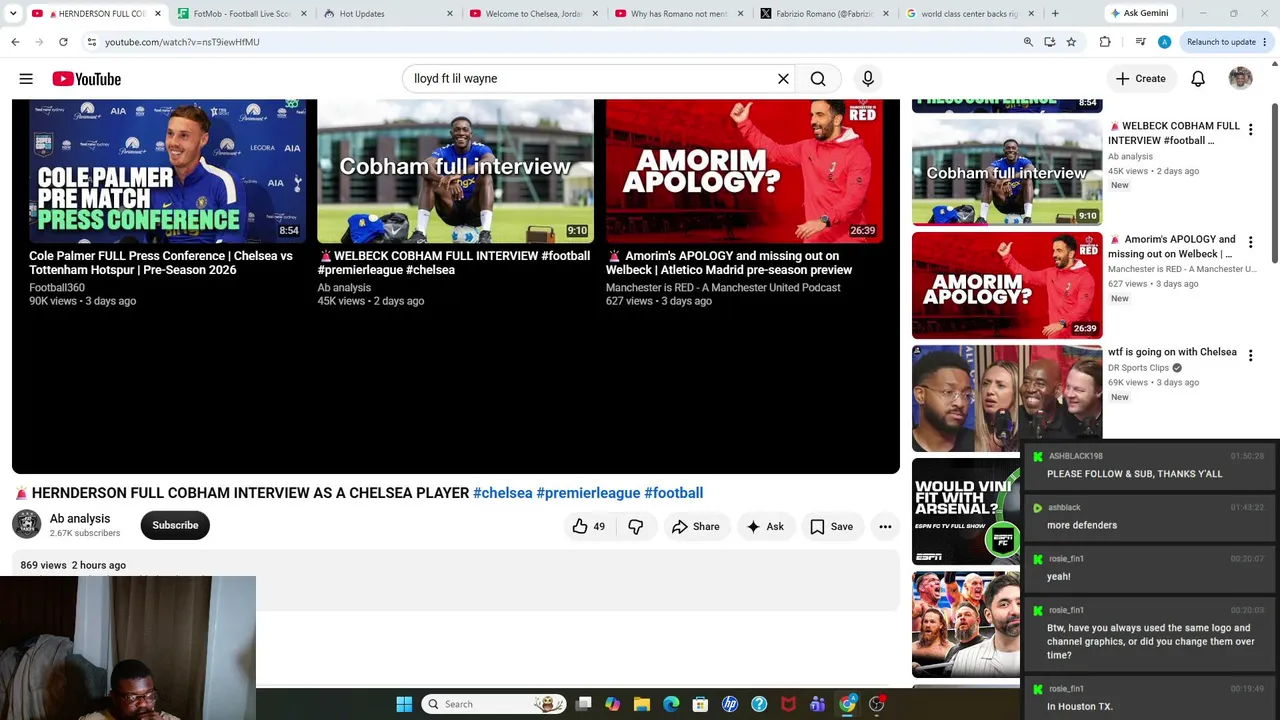This screenshot has width=1280, height=720.
Task: Click the Ask button under video
Action: coord(765,526)
